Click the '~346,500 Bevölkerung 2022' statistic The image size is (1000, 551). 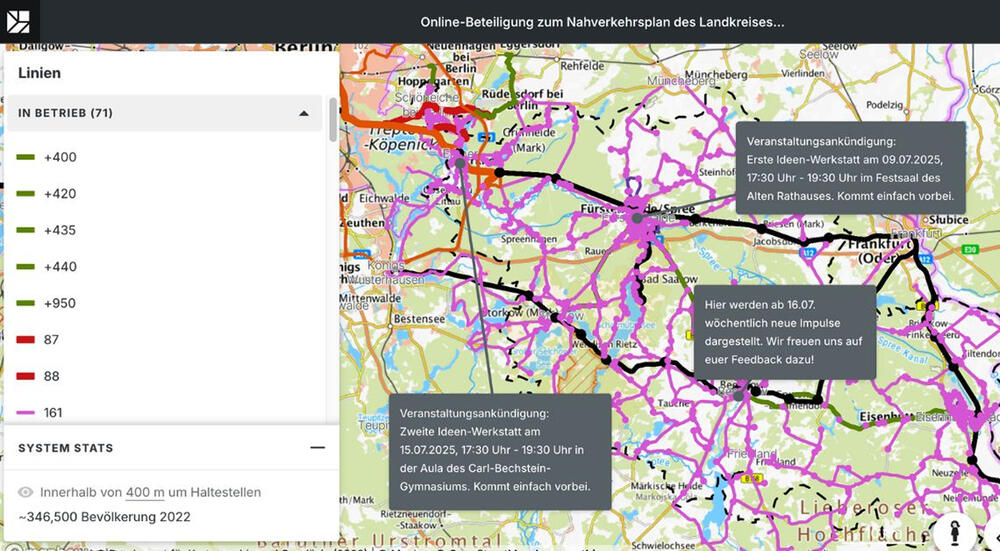pos(105,517)
